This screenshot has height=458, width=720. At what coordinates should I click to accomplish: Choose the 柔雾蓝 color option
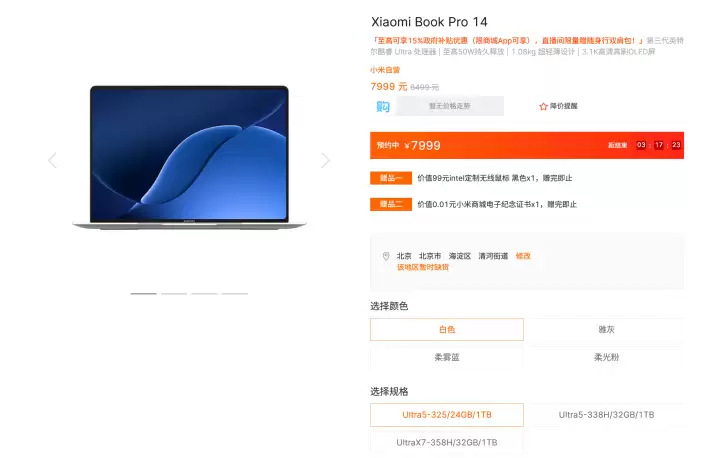(447, 357)
